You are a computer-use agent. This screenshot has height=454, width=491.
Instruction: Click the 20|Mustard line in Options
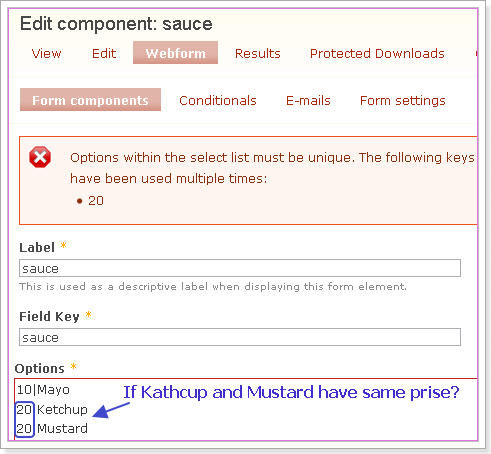(x=52, y=428)
